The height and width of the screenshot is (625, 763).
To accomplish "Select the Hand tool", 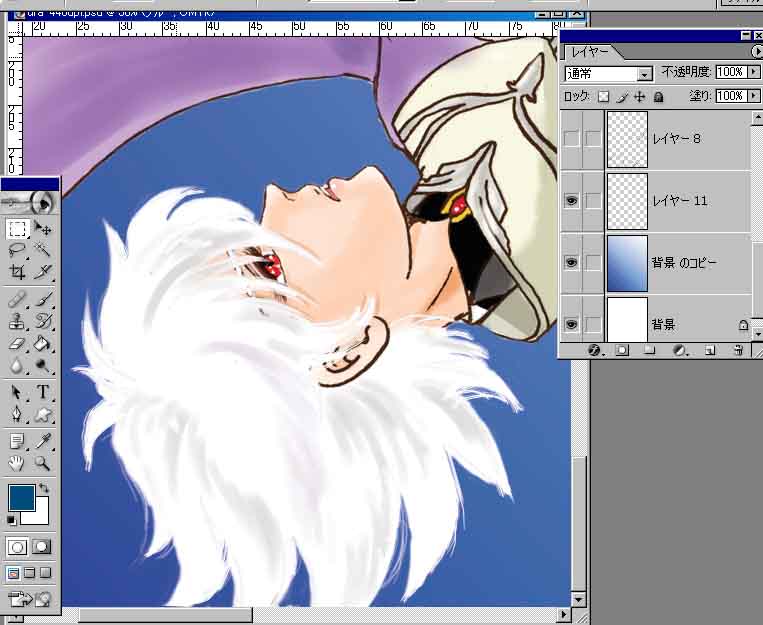I will [17, 463].
